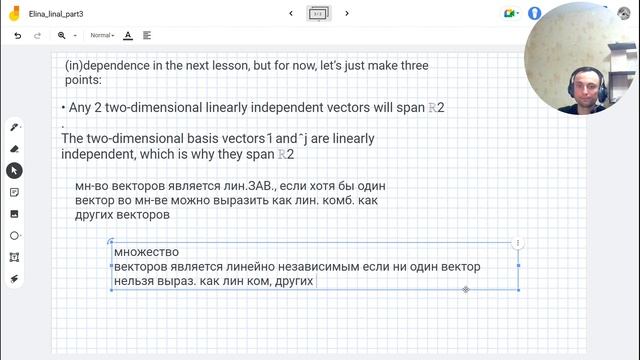Open the Jamboard home logo
This screenshot has height=360, width=640.
14,13
